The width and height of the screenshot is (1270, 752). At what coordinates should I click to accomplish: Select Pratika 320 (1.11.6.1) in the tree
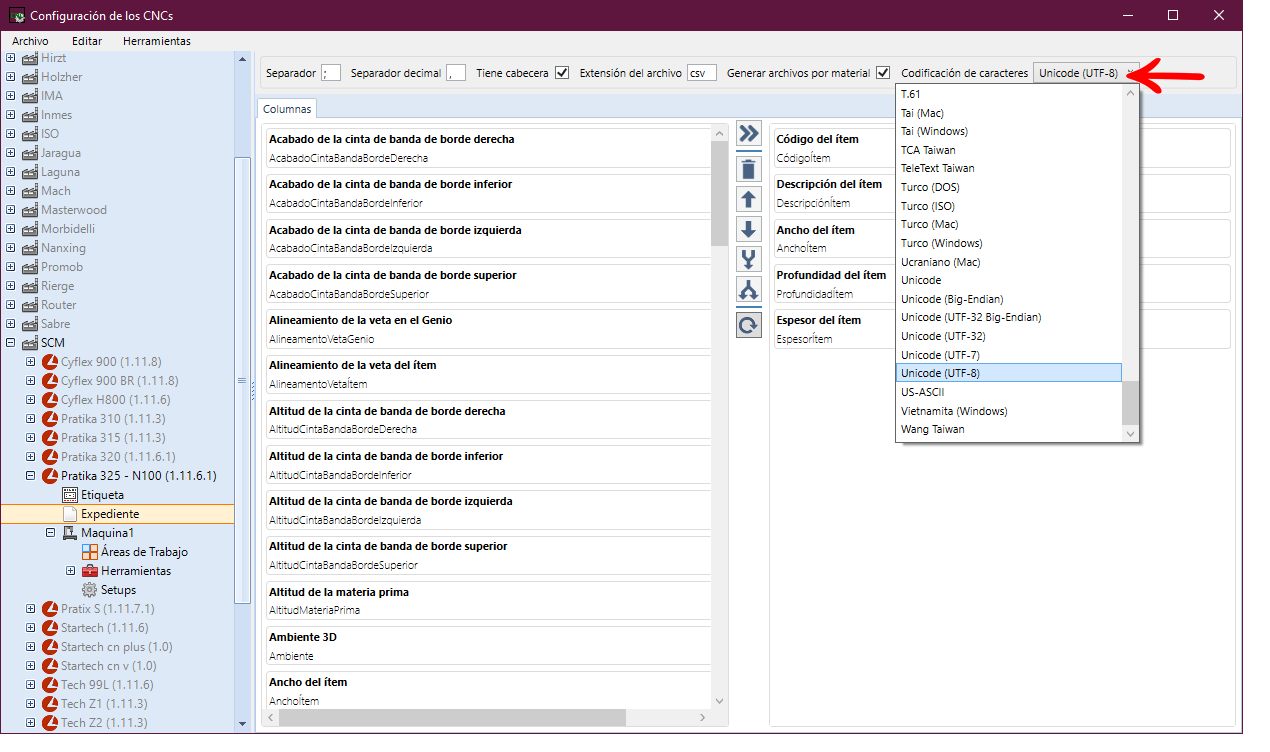pyautogui.click(x=118, y=457)
